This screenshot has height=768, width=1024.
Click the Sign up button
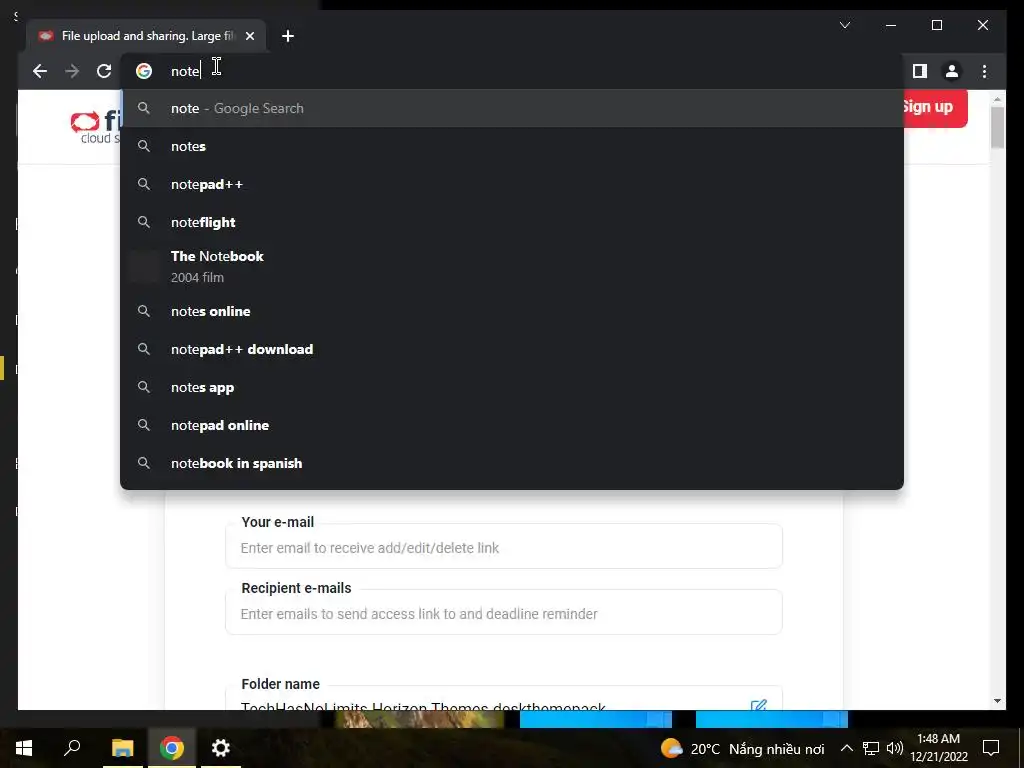pyautogui.click(x=935, y=107)
